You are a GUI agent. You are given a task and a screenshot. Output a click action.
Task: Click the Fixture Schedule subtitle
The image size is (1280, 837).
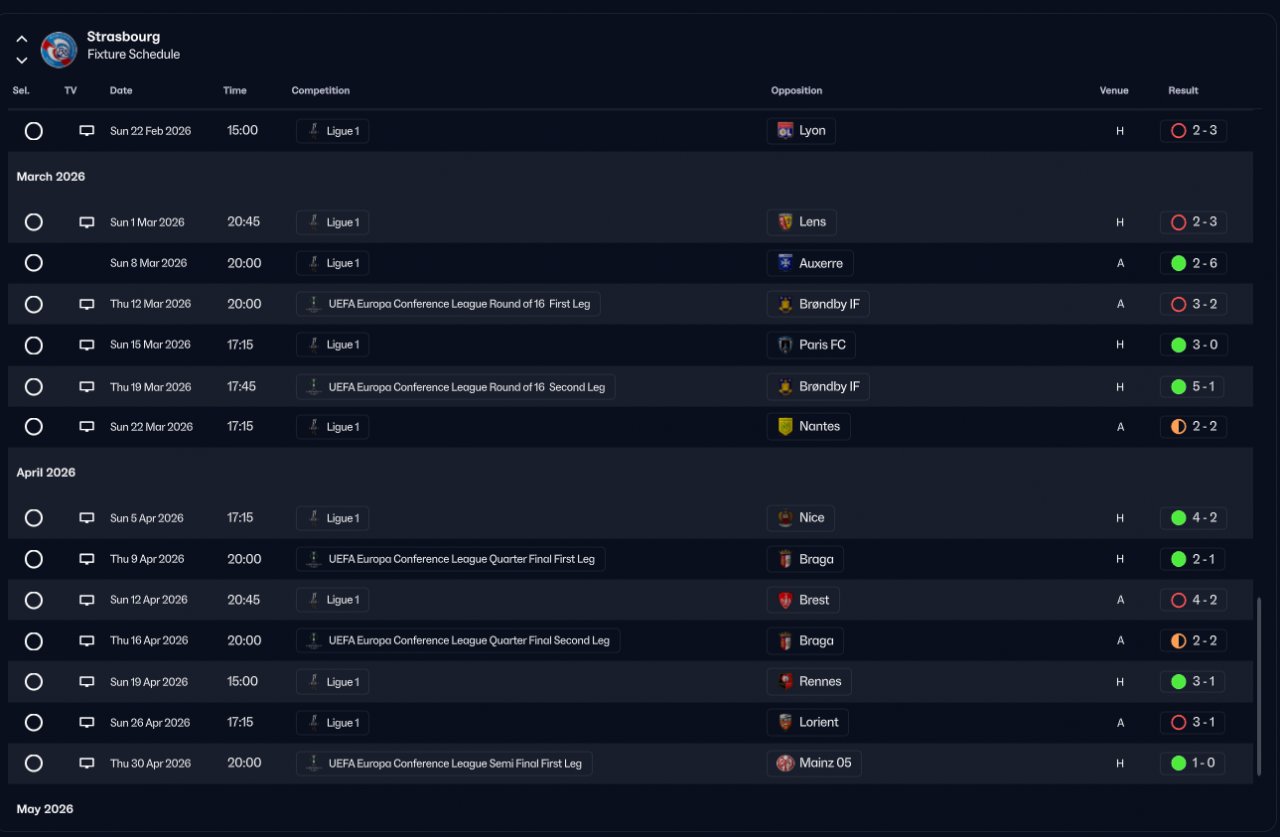(x=133, y=55)
